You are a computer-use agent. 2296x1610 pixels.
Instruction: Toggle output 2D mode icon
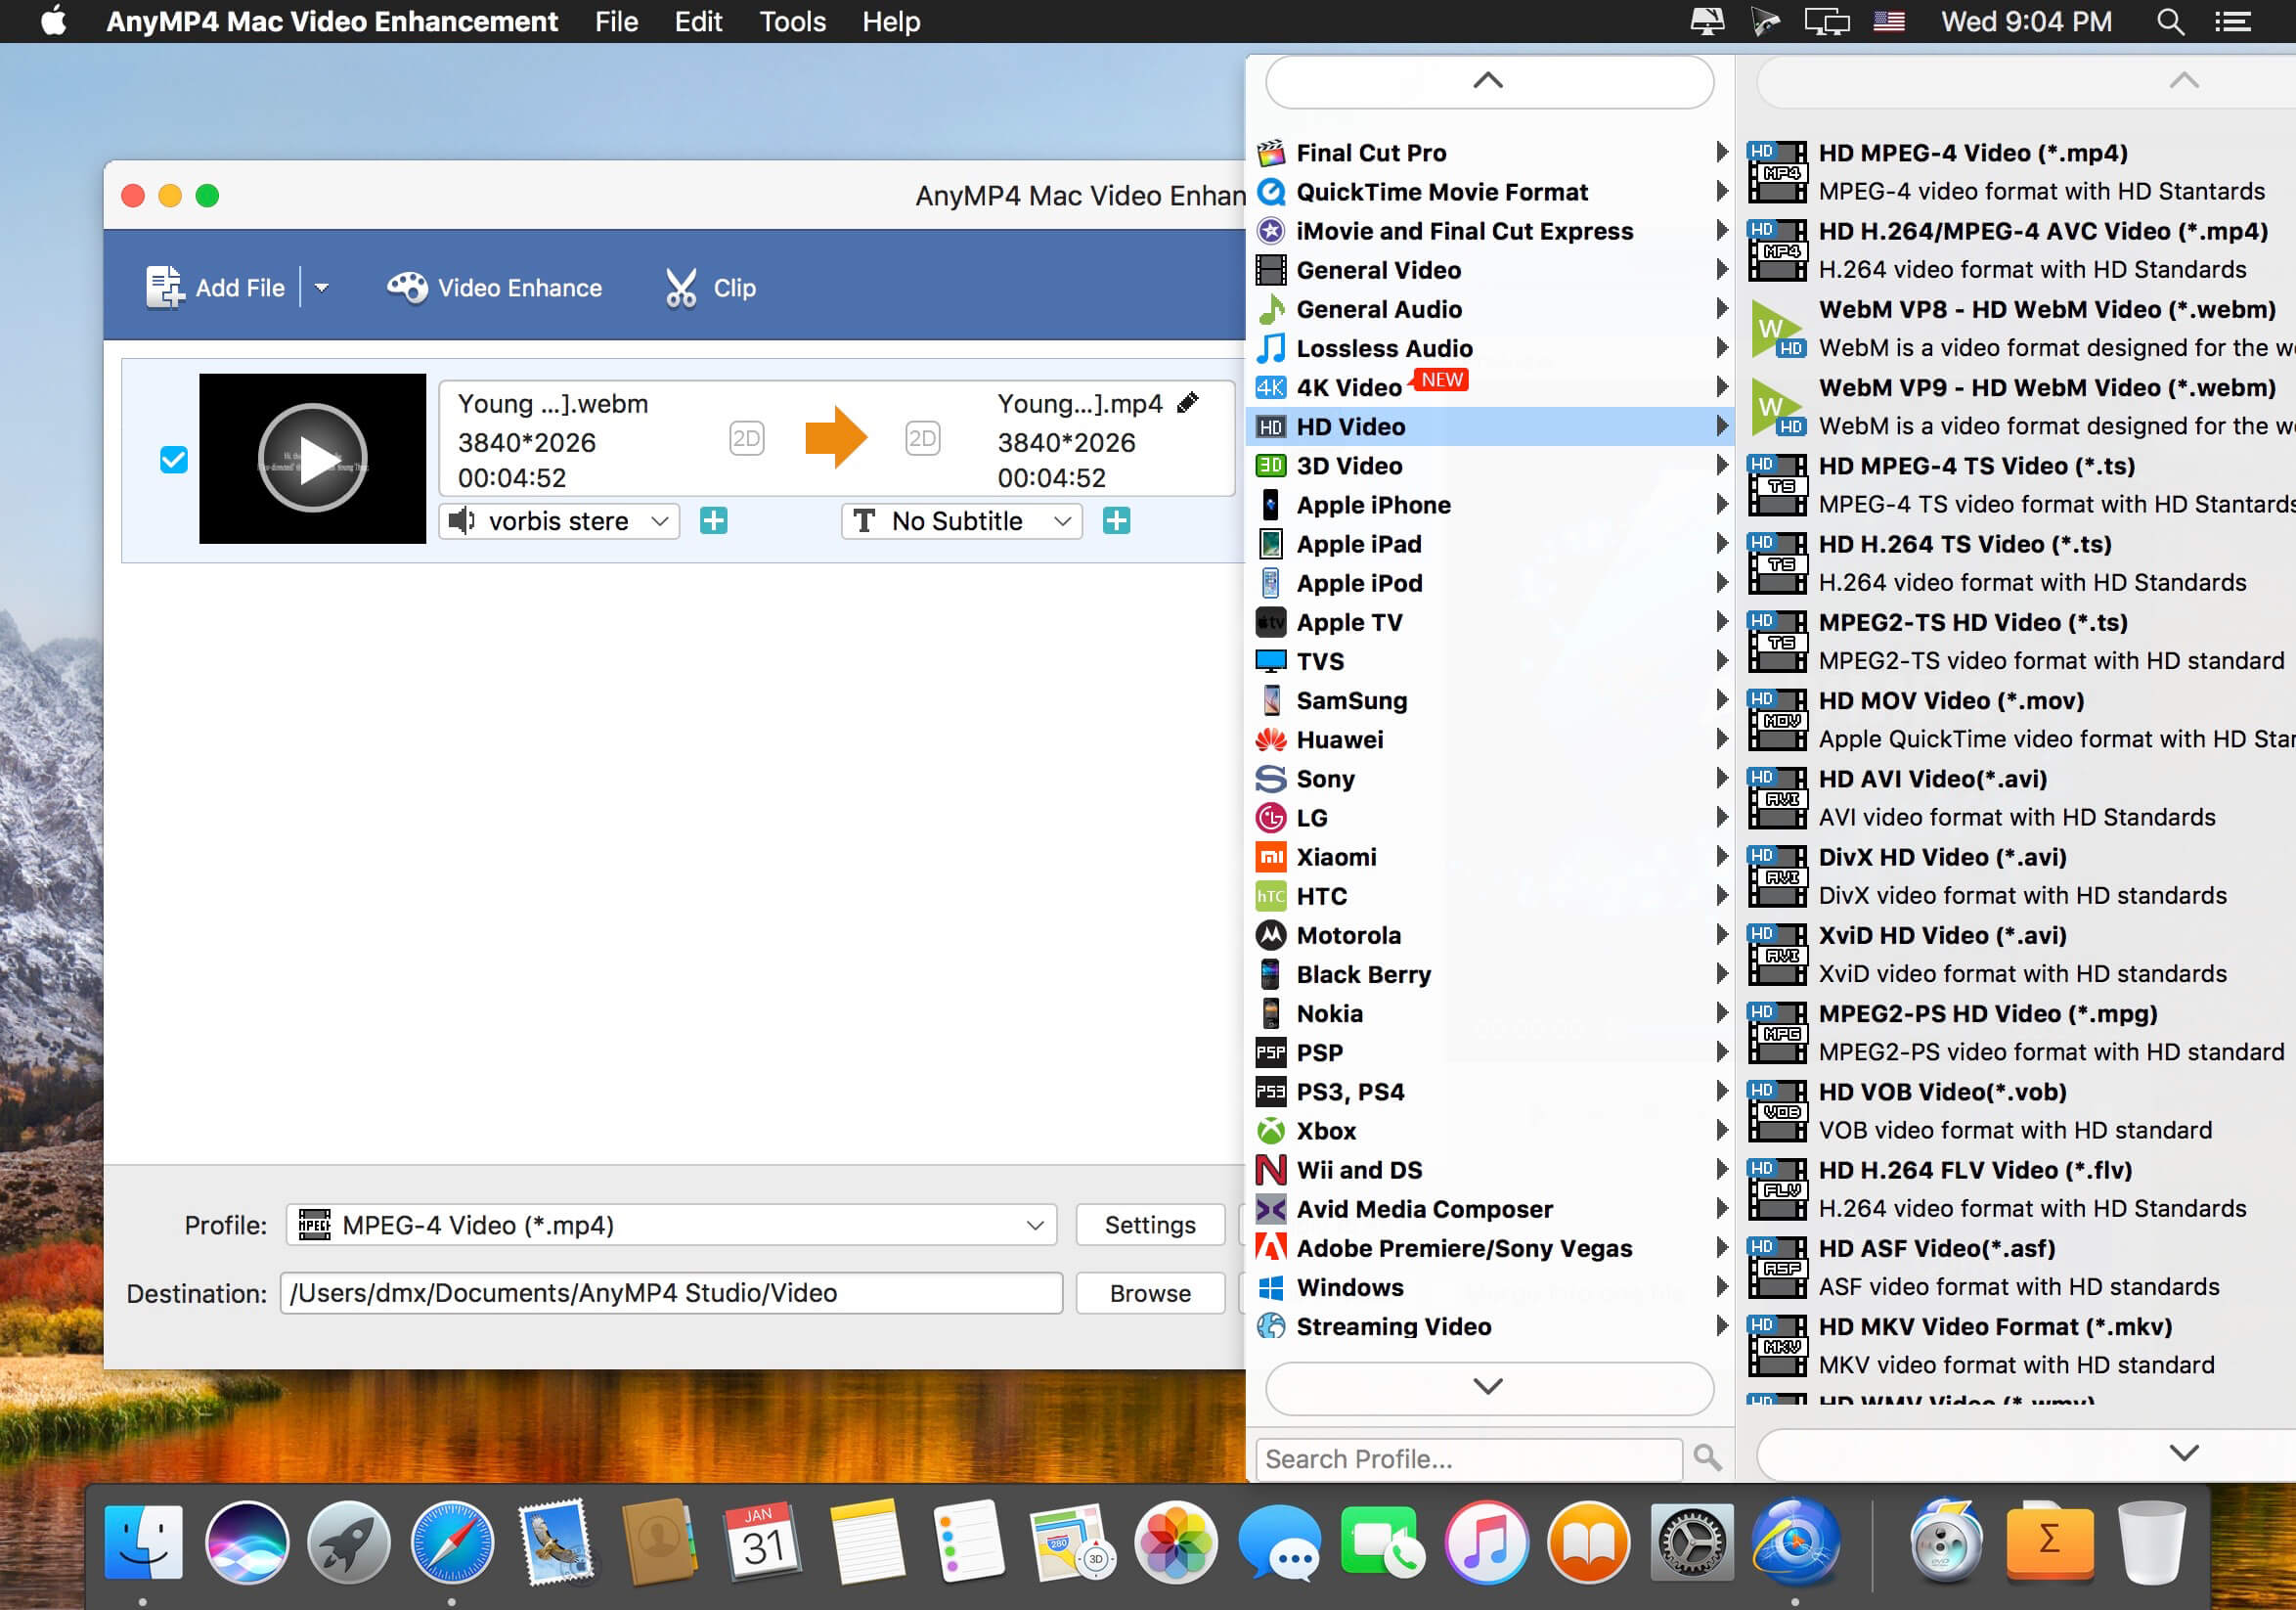tap(922, 438)
